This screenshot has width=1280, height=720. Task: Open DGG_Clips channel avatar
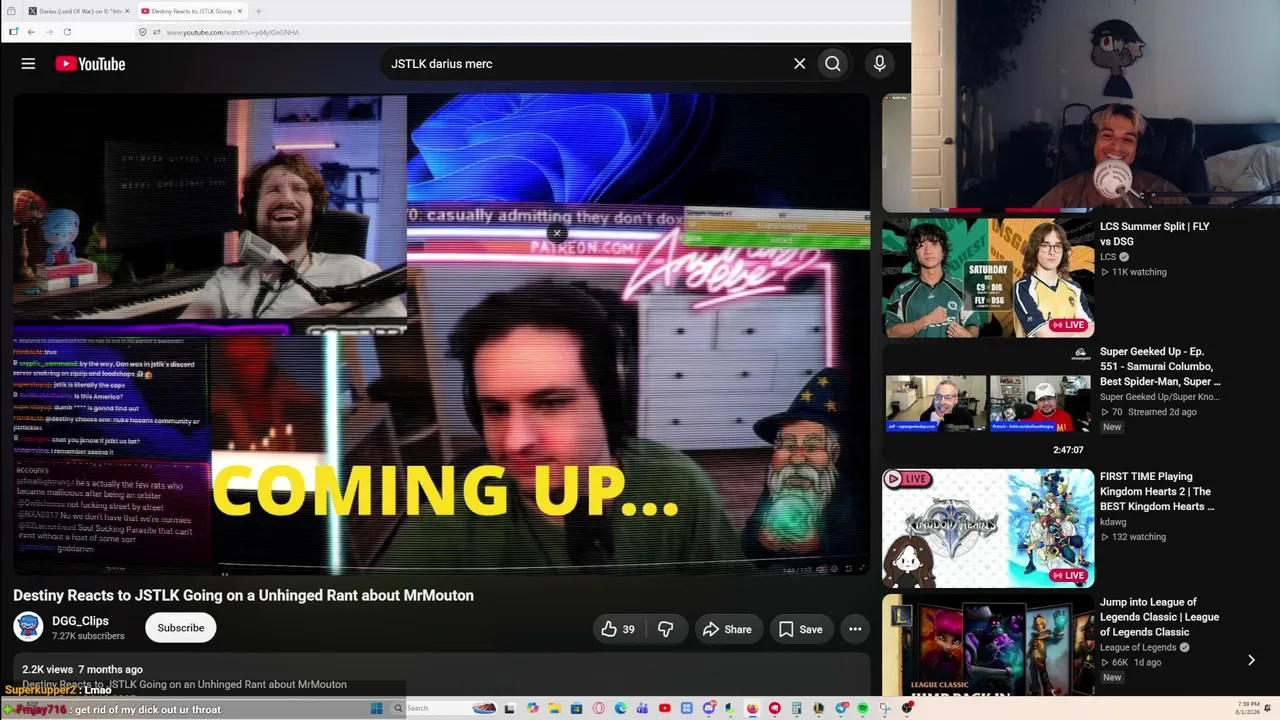click(x=28, y=627)
